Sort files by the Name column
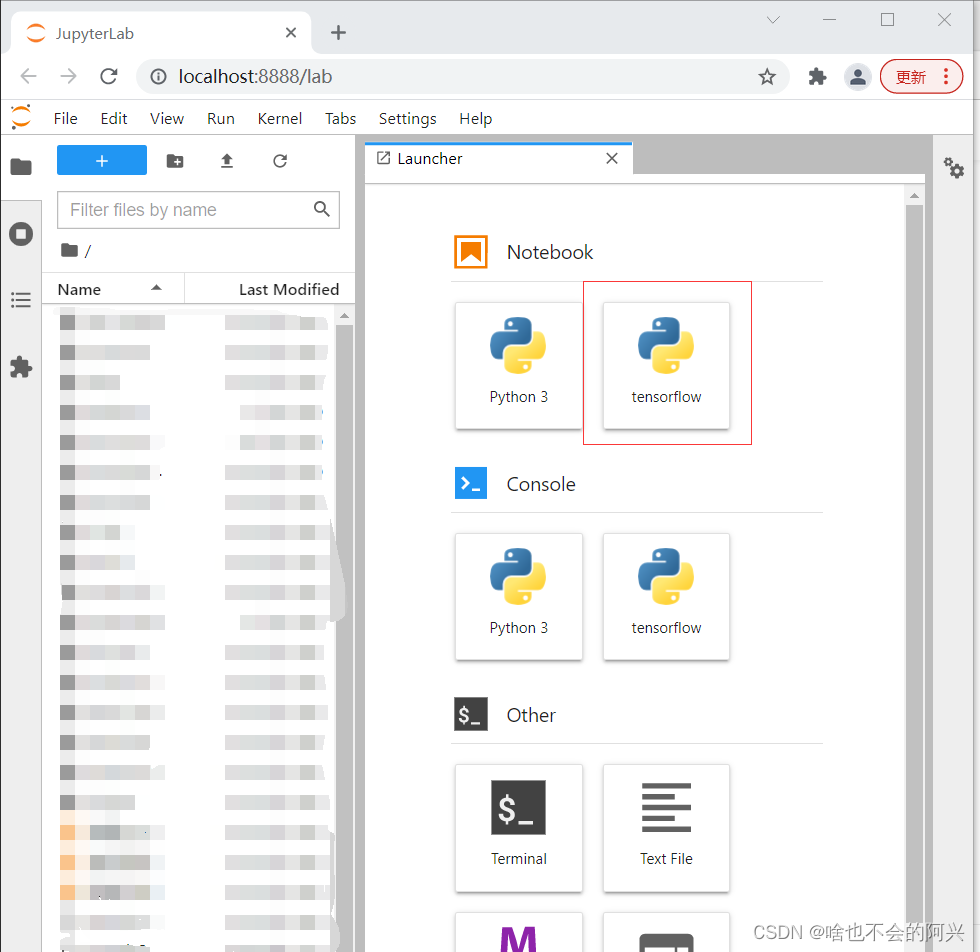980x952 pixels. click(x=80, y=289)
